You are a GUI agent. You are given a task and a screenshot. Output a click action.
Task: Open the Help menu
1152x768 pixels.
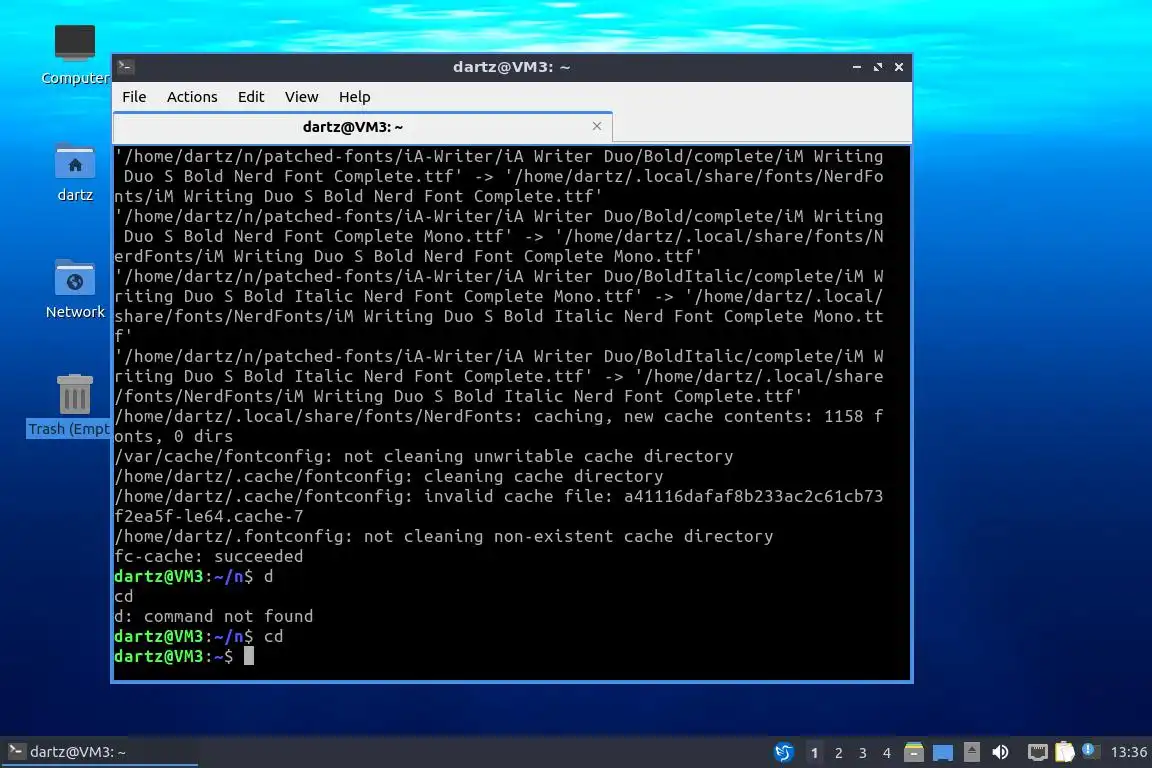pyautogui.click(x=354, y=97)
